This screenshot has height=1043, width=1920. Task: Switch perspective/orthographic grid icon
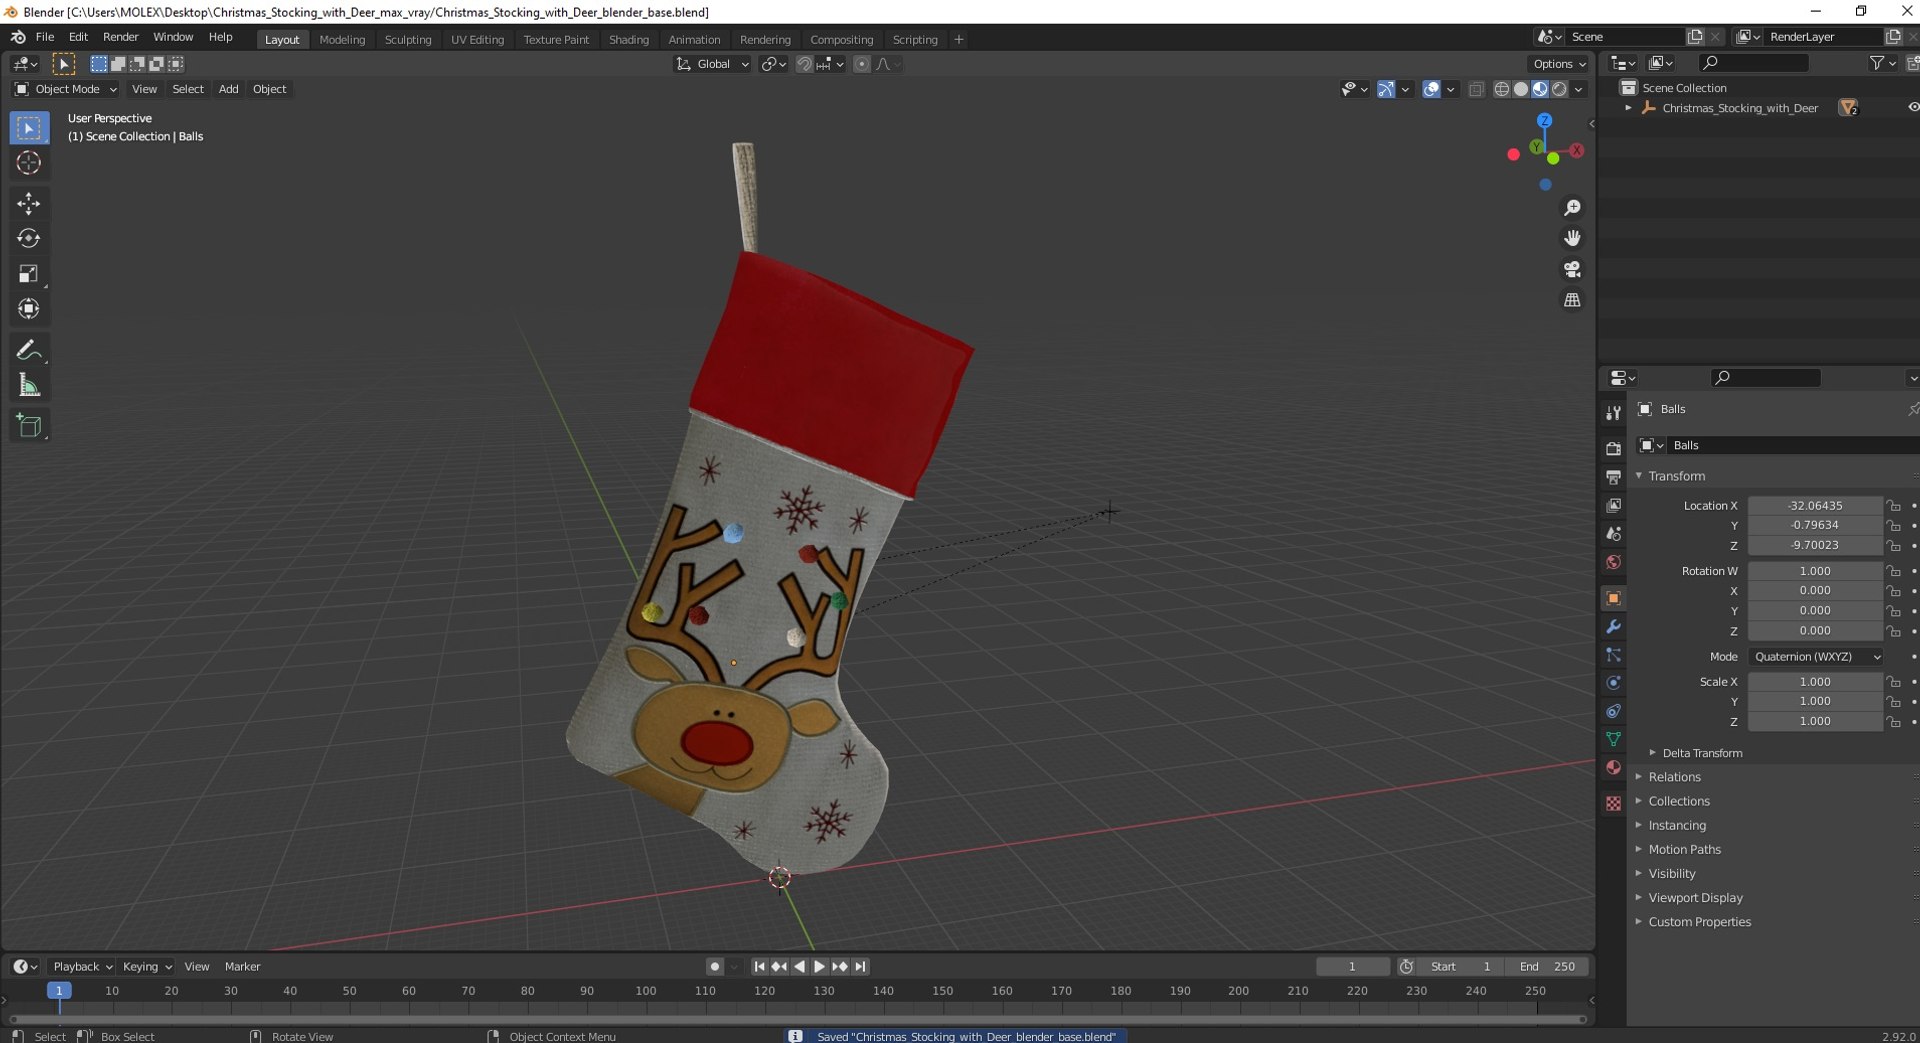(x=1572, y=300)
